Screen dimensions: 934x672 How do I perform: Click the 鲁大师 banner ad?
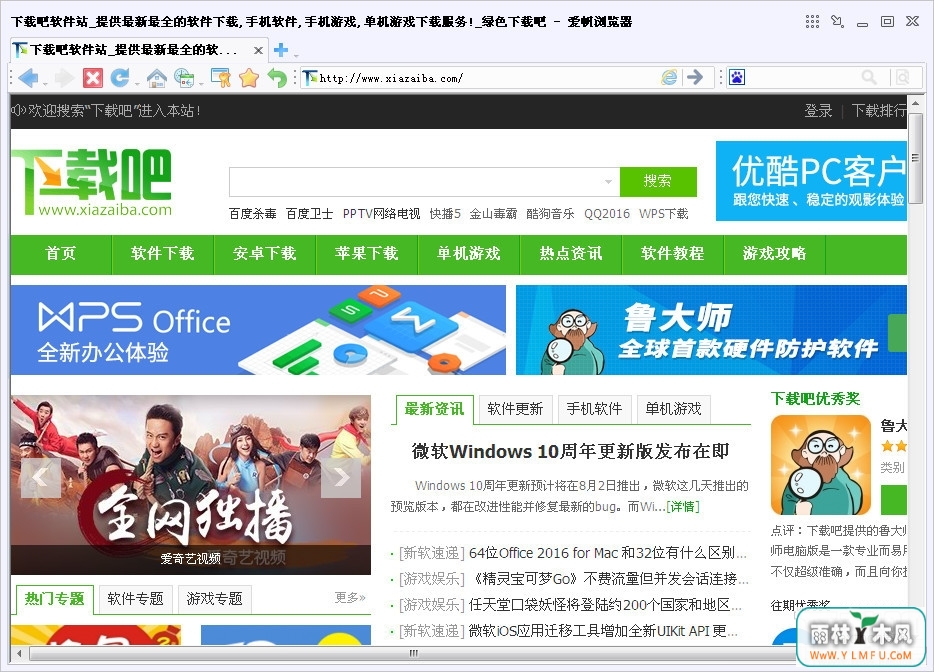click(711, 330)
